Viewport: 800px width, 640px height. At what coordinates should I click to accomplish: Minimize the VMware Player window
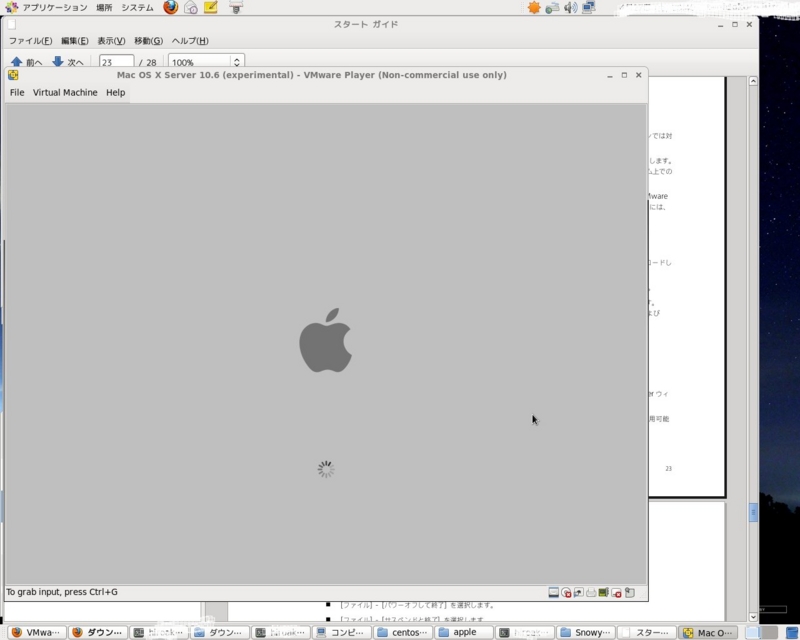coord(610,76)
